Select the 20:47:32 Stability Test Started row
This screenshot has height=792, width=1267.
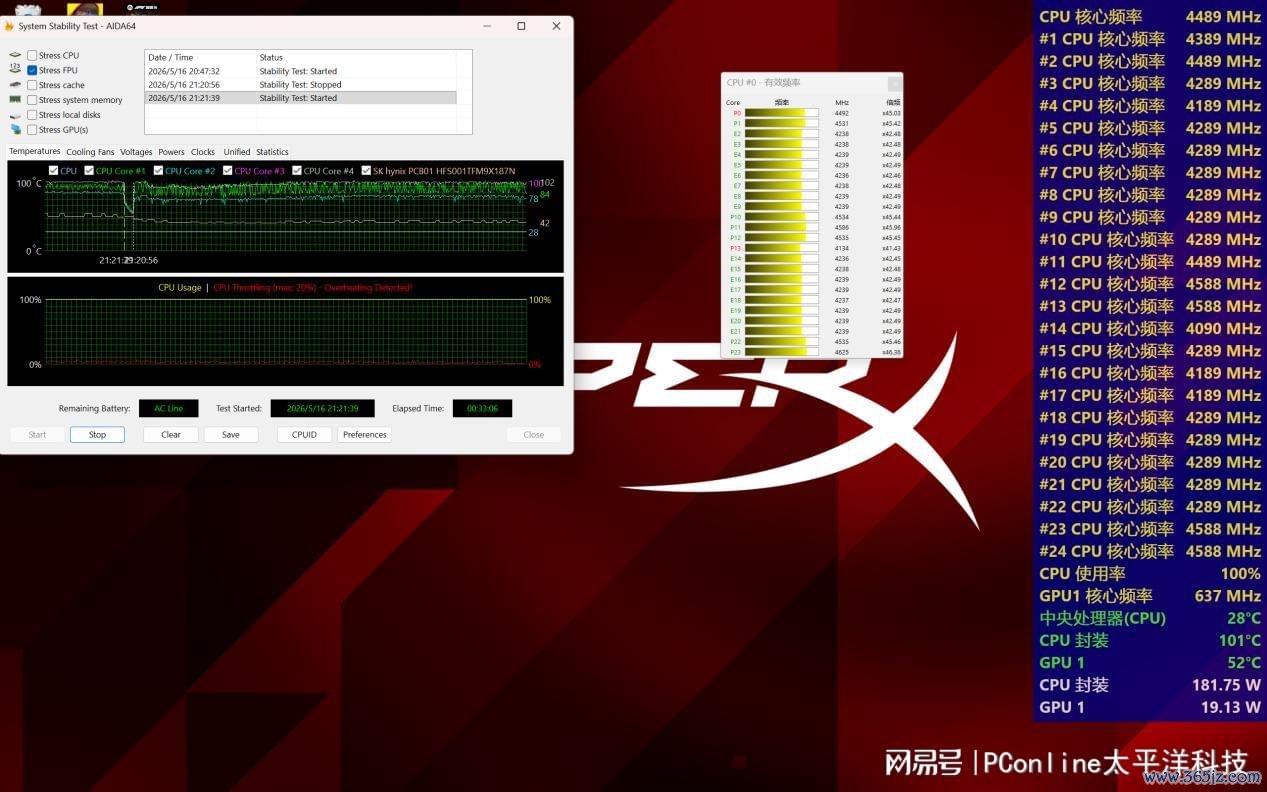(x=301, y=71)
